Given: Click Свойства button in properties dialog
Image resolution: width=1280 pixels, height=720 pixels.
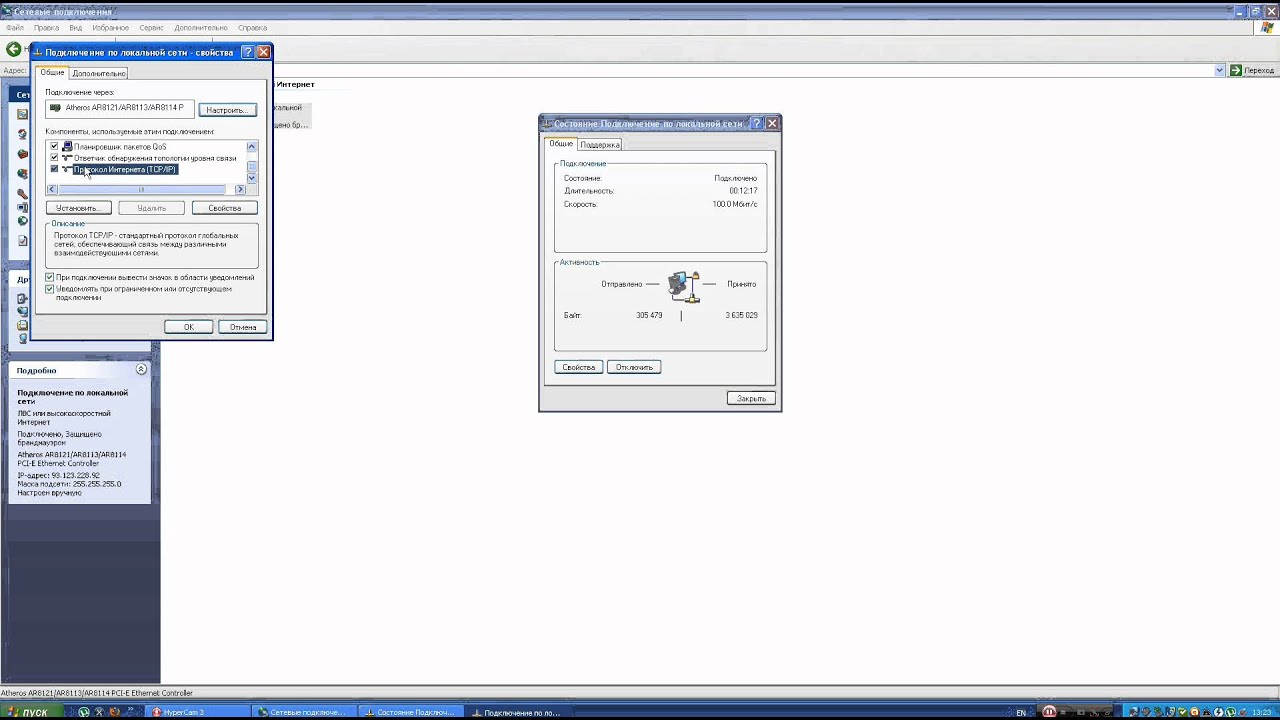Looking at the screenshot, I should [224, 208].
